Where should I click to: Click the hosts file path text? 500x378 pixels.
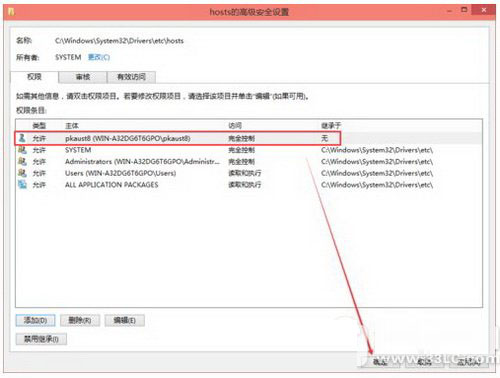click(119, 41)
